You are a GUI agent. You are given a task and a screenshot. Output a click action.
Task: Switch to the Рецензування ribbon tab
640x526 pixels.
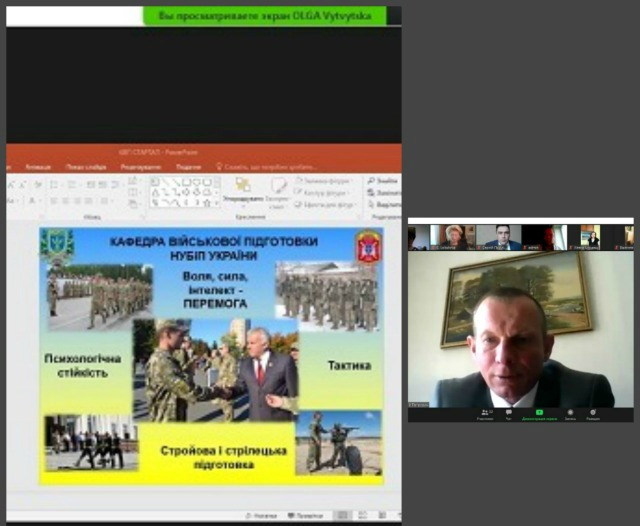141,167
